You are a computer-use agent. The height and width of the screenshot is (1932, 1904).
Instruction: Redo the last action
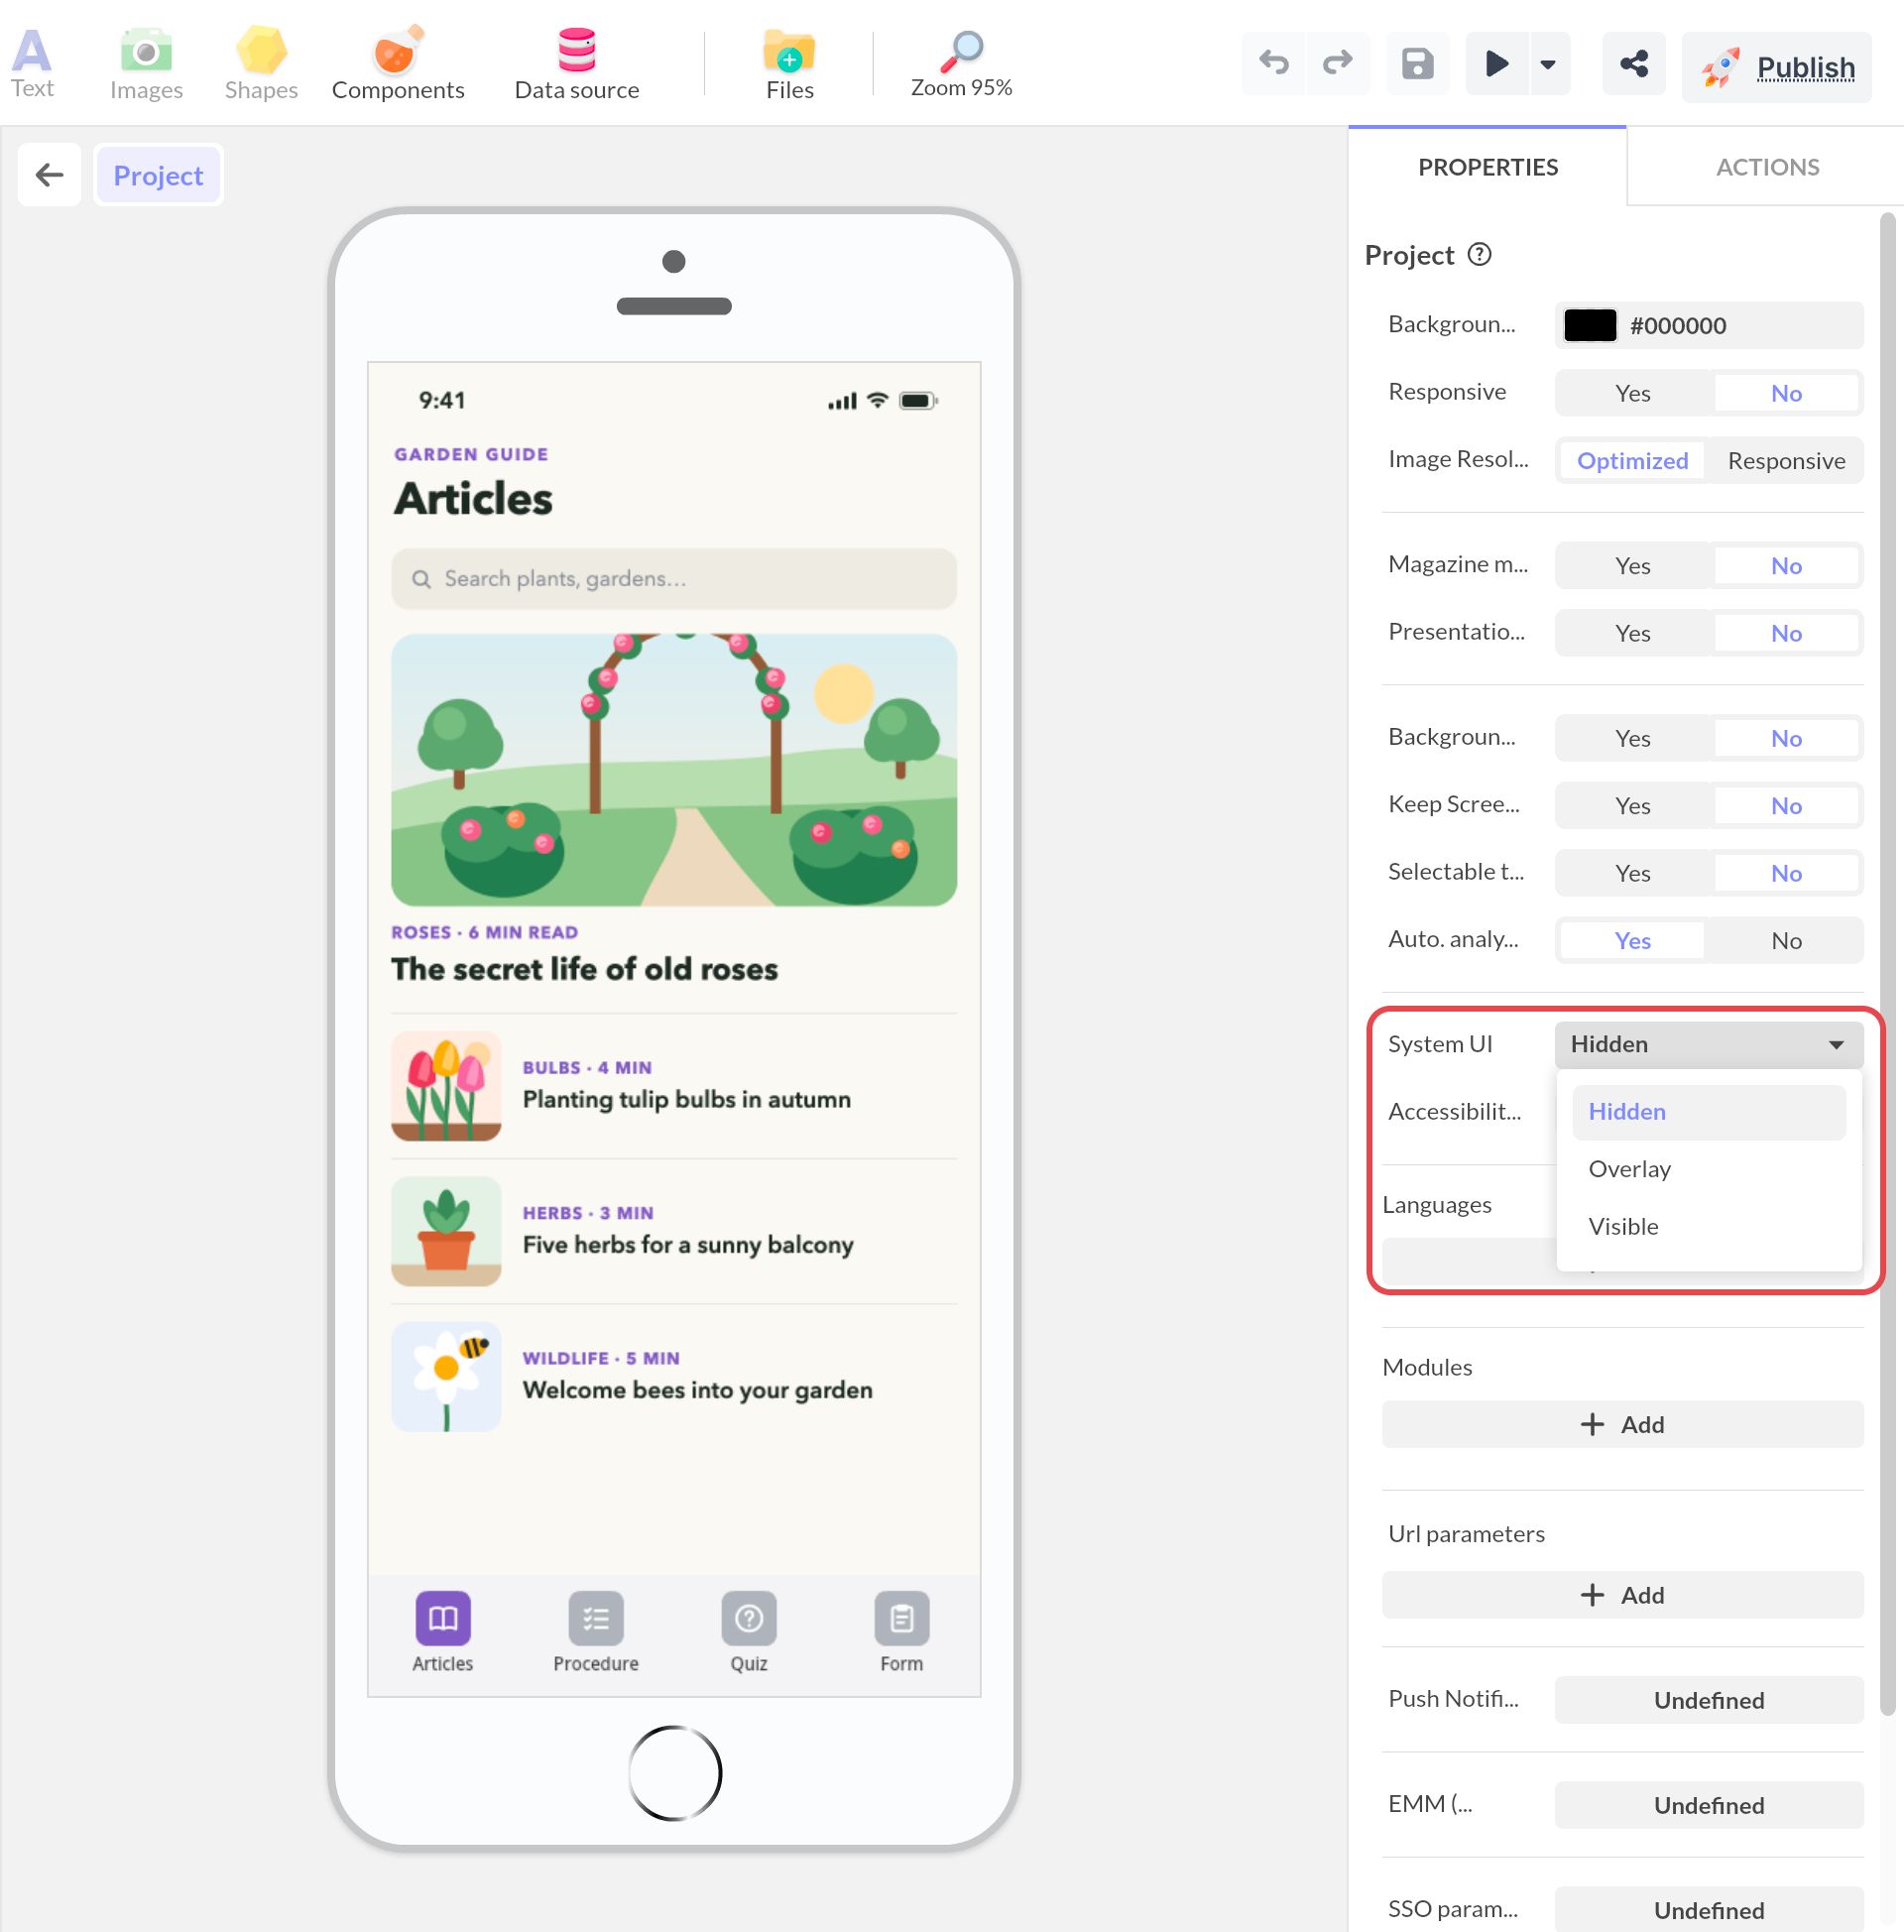(x=1337, y=64)
